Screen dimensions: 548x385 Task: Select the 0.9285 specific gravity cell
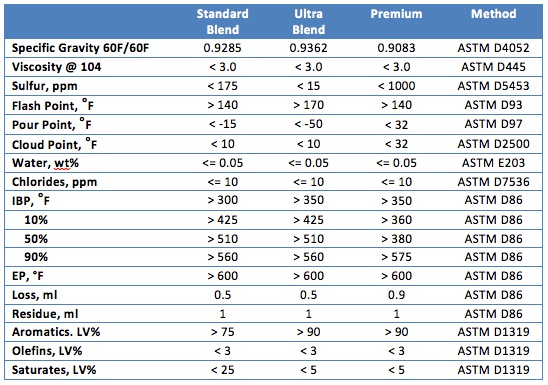222,48
